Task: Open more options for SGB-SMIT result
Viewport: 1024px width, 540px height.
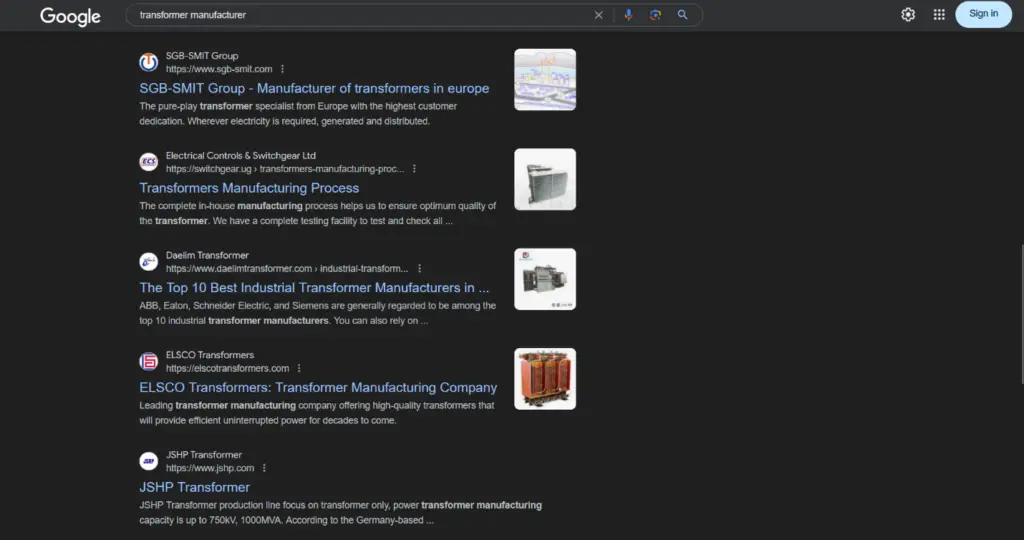Action: (x=283, y=69)
